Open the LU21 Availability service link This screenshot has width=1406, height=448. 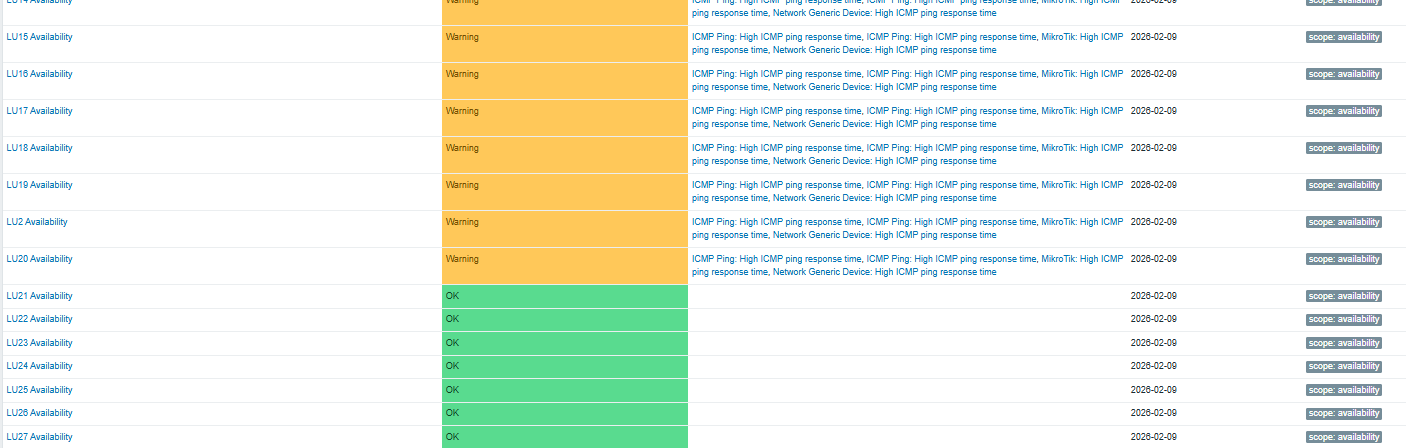point(39,296)
